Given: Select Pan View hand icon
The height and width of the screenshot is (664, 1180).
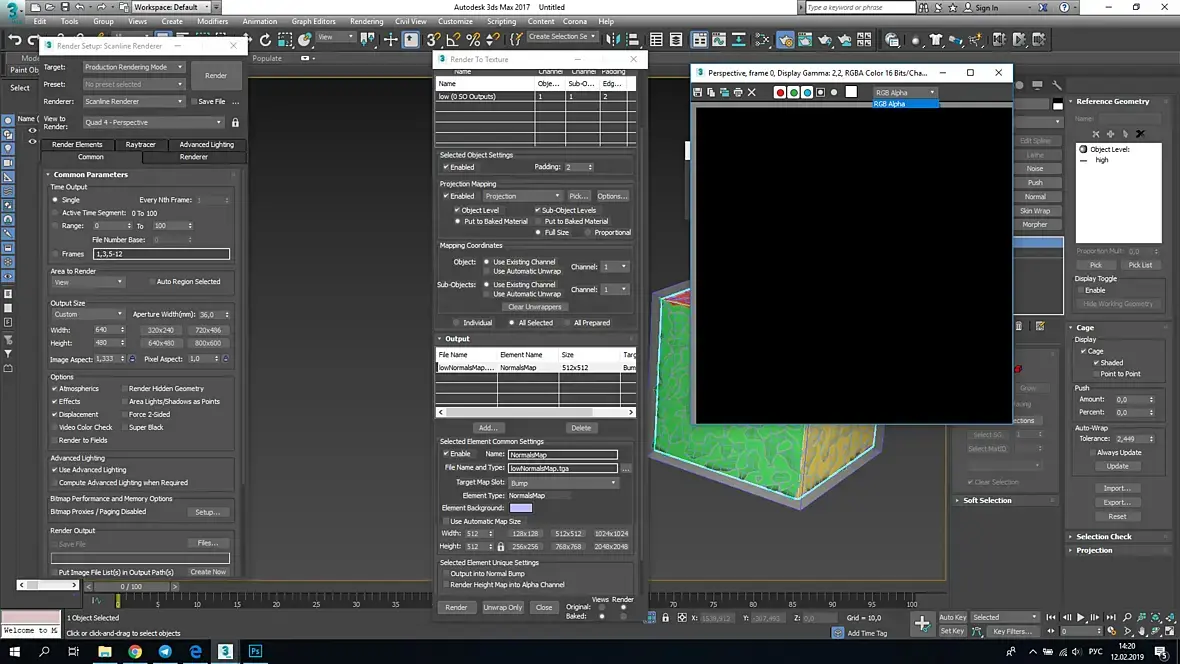Looking at the screenshot, I should [x=1142, y=631].
